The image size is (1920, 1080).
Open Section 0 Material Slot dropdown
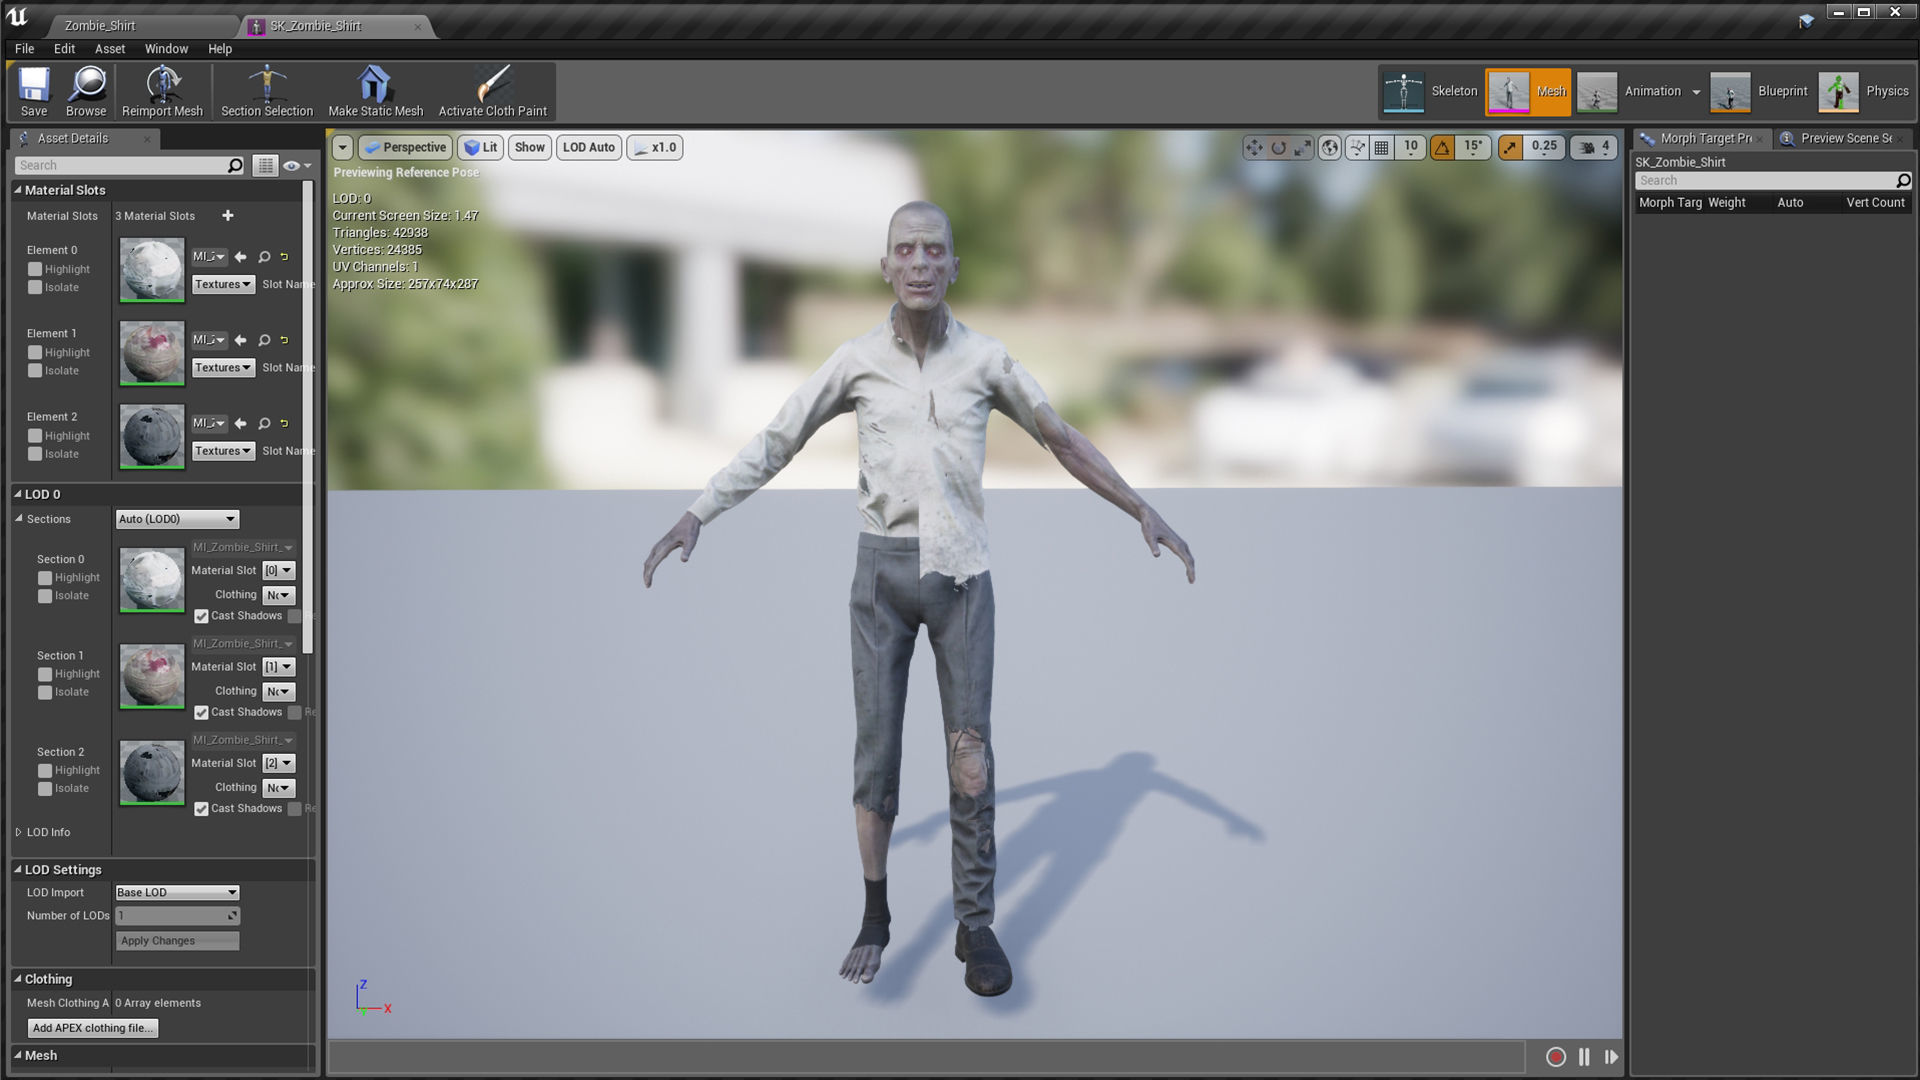(279, 571)
